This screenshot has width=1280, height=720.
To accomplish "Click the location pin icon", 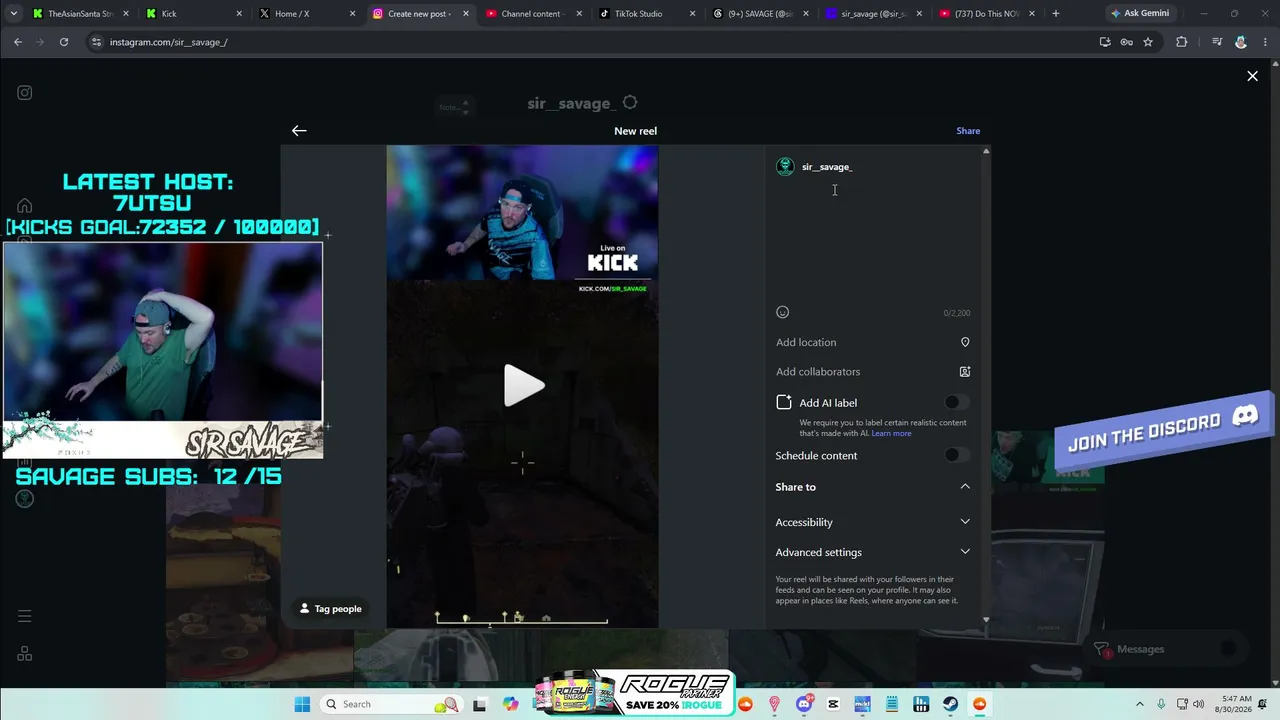I will (965, 342).
